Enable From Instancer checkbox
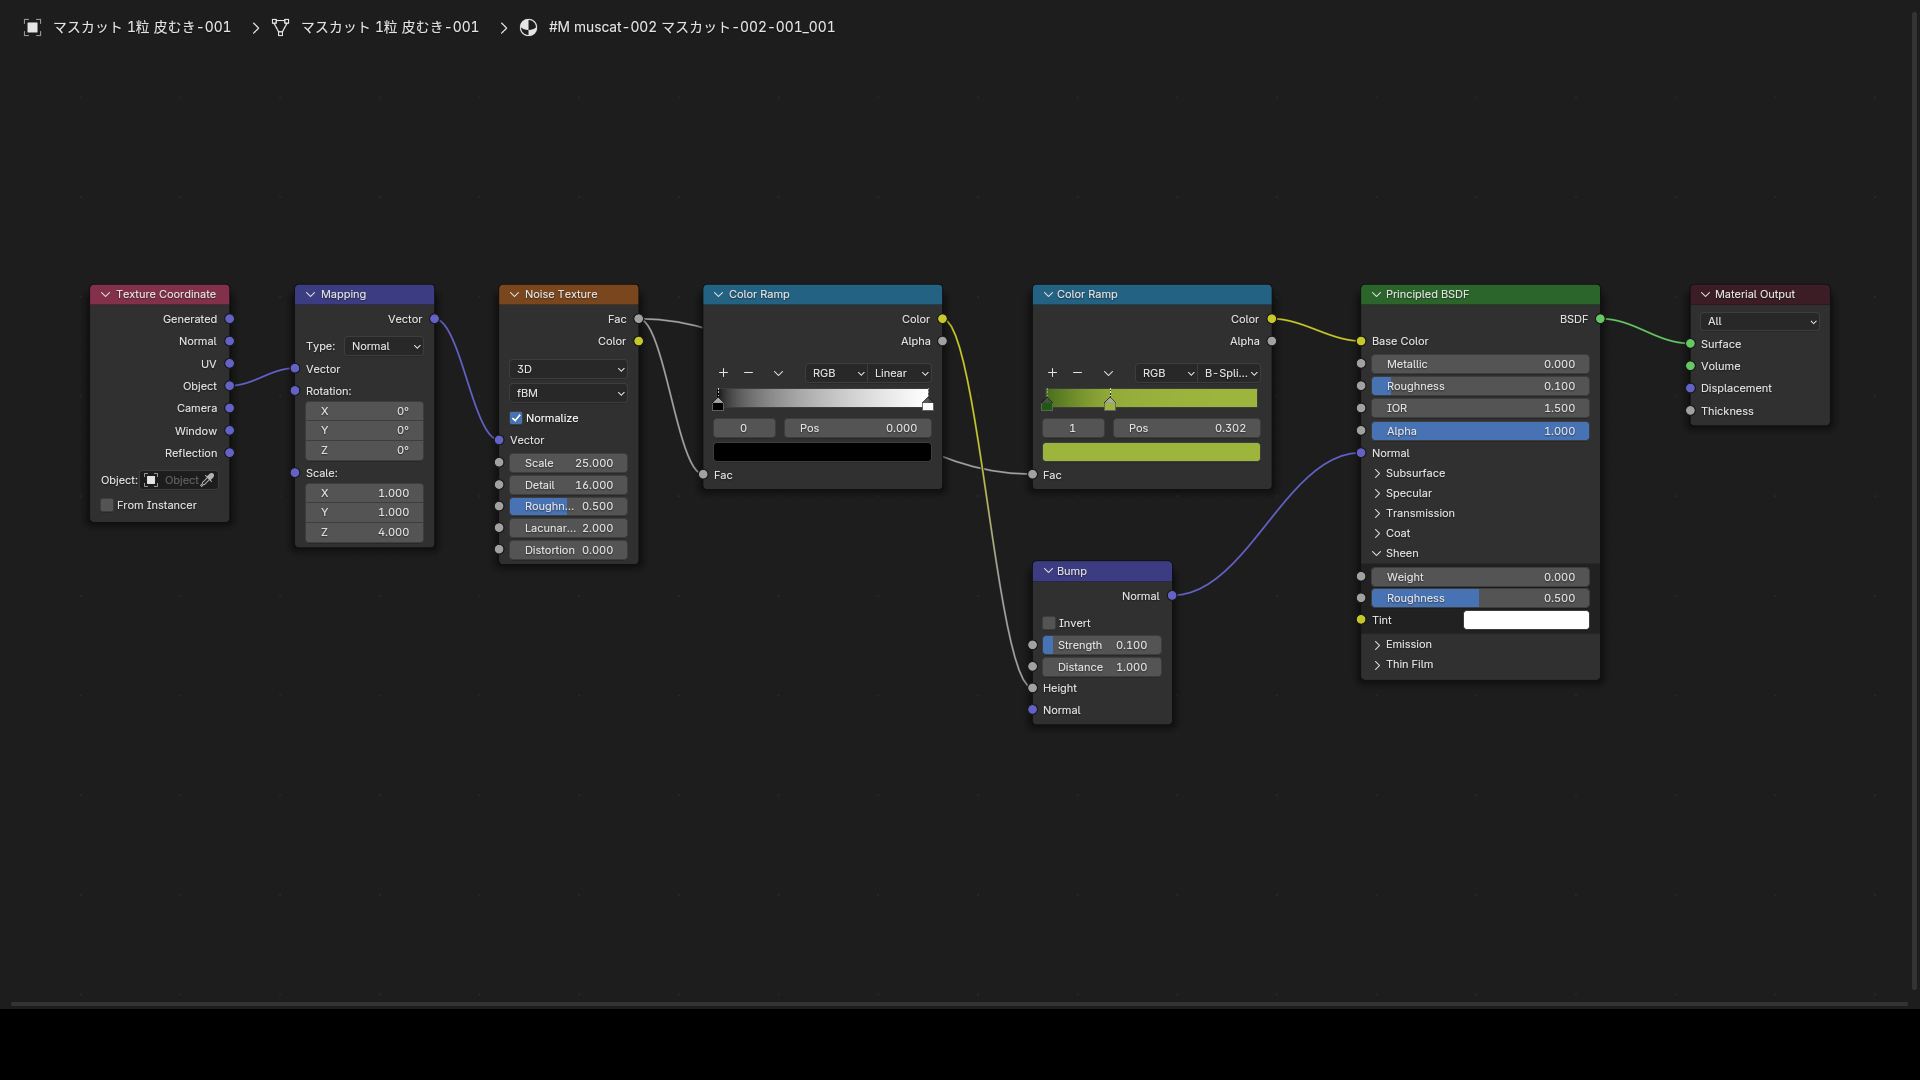1920x1080 pixels. coord(107,505)
